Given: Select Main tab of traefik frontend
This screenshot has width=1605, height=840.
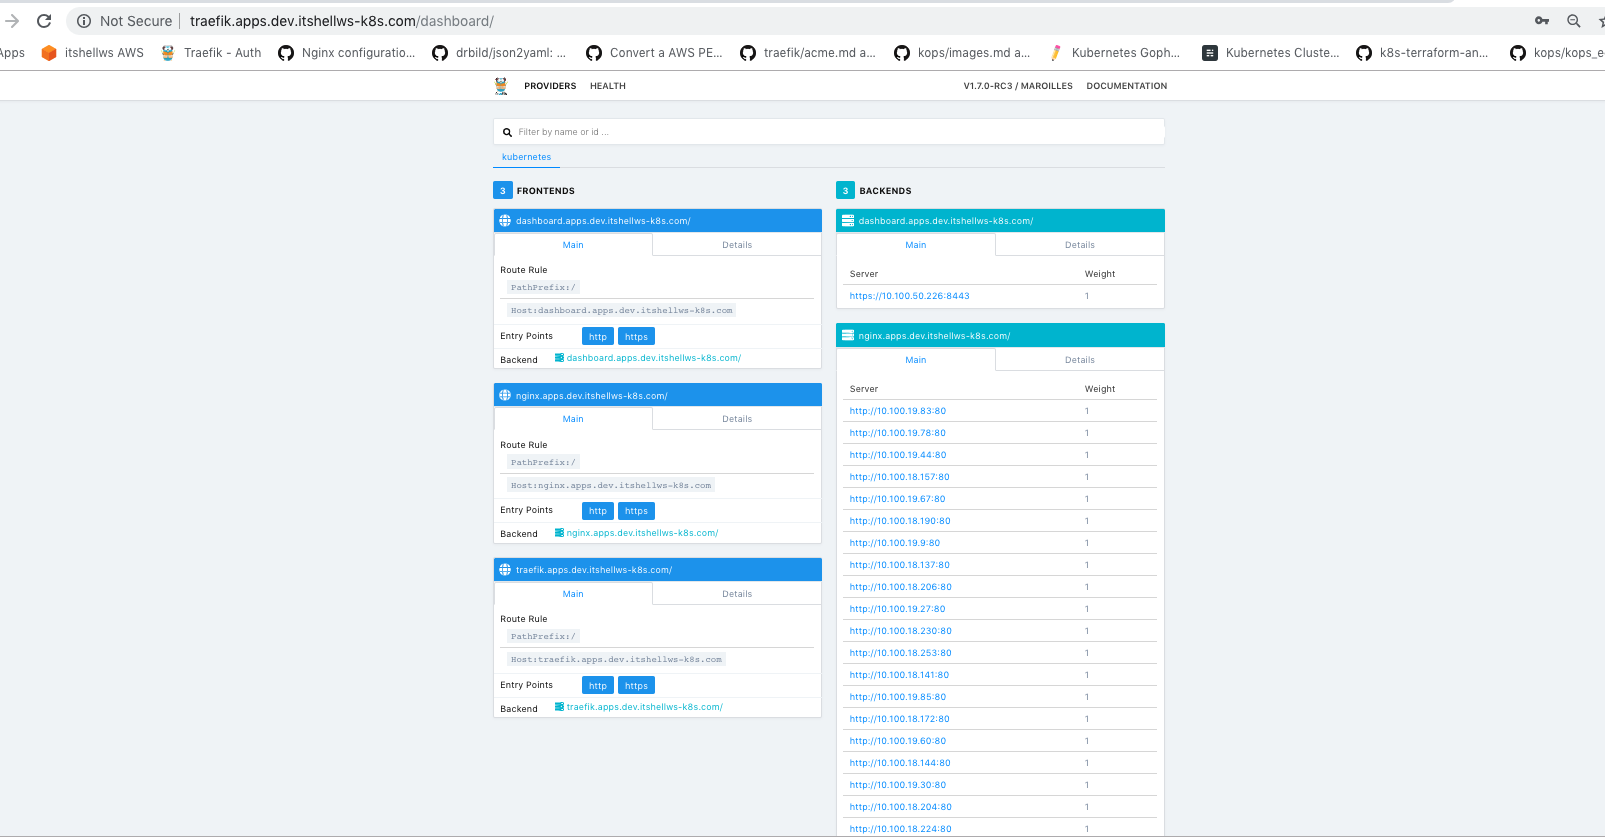Looking at the screenshot, I should (573, 594).
